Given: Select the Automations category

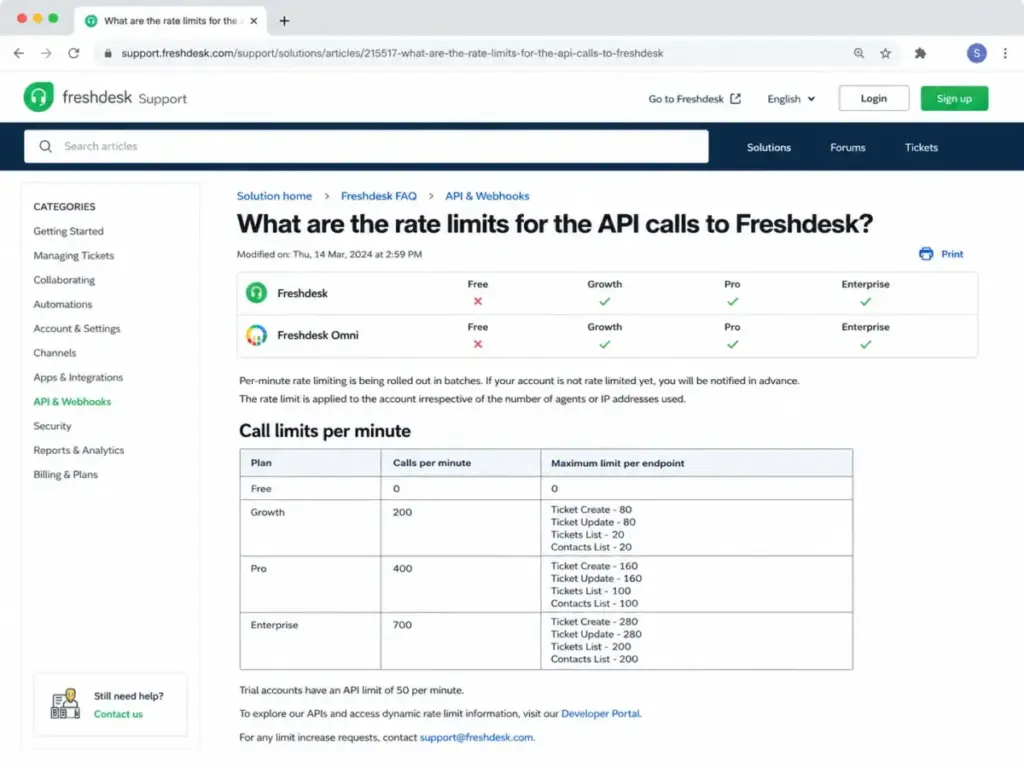Looking at the screenshot, I should [63, 304].
